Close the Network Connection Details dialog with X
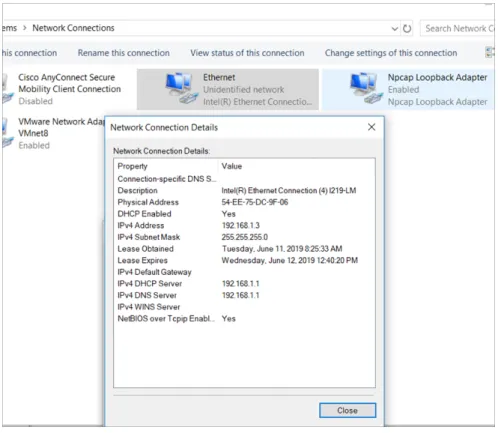Screen dimensions: 498x433 (x=372, y=127)
